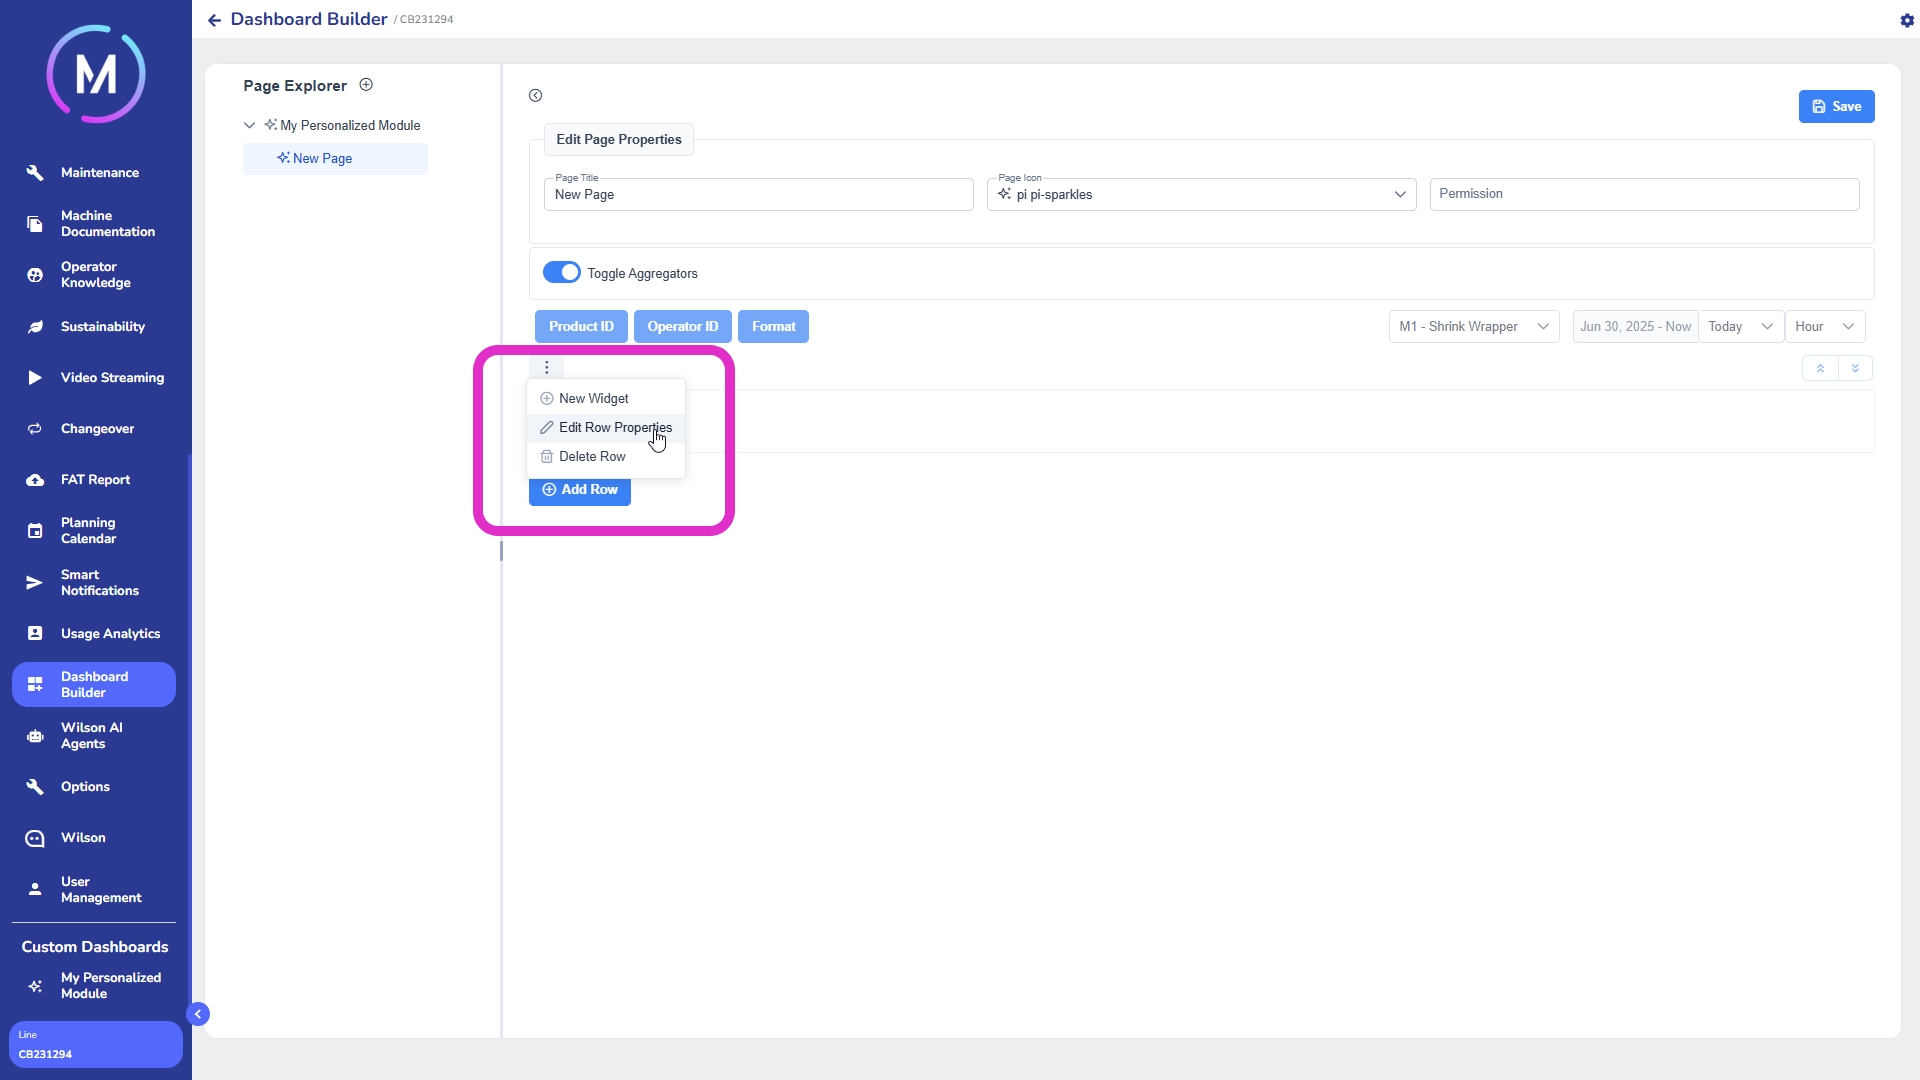Collapse the sidebar with the round arrow button
This screenshot has width=1920, height=1080.
pos(198,1014)
